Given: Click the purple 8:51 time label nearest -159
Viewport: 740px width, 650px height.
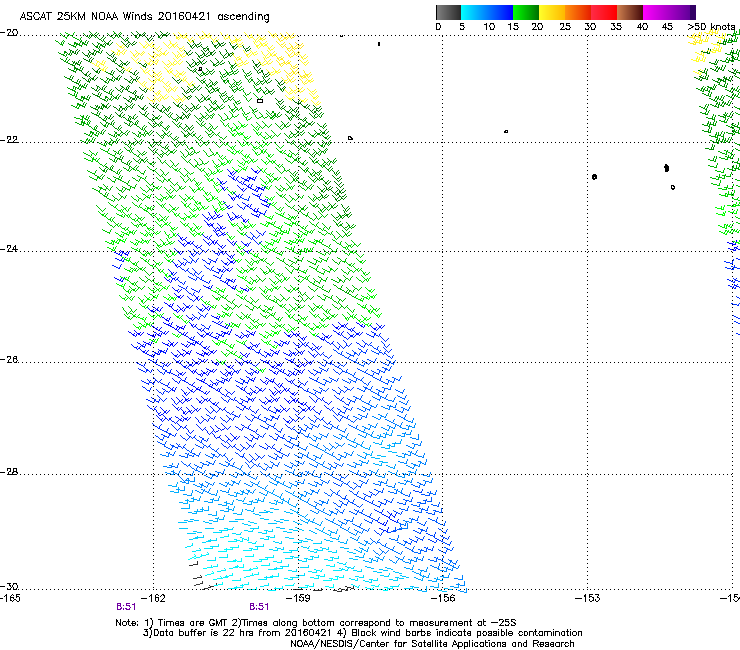Looking at the screenshot, I should 259,607.
